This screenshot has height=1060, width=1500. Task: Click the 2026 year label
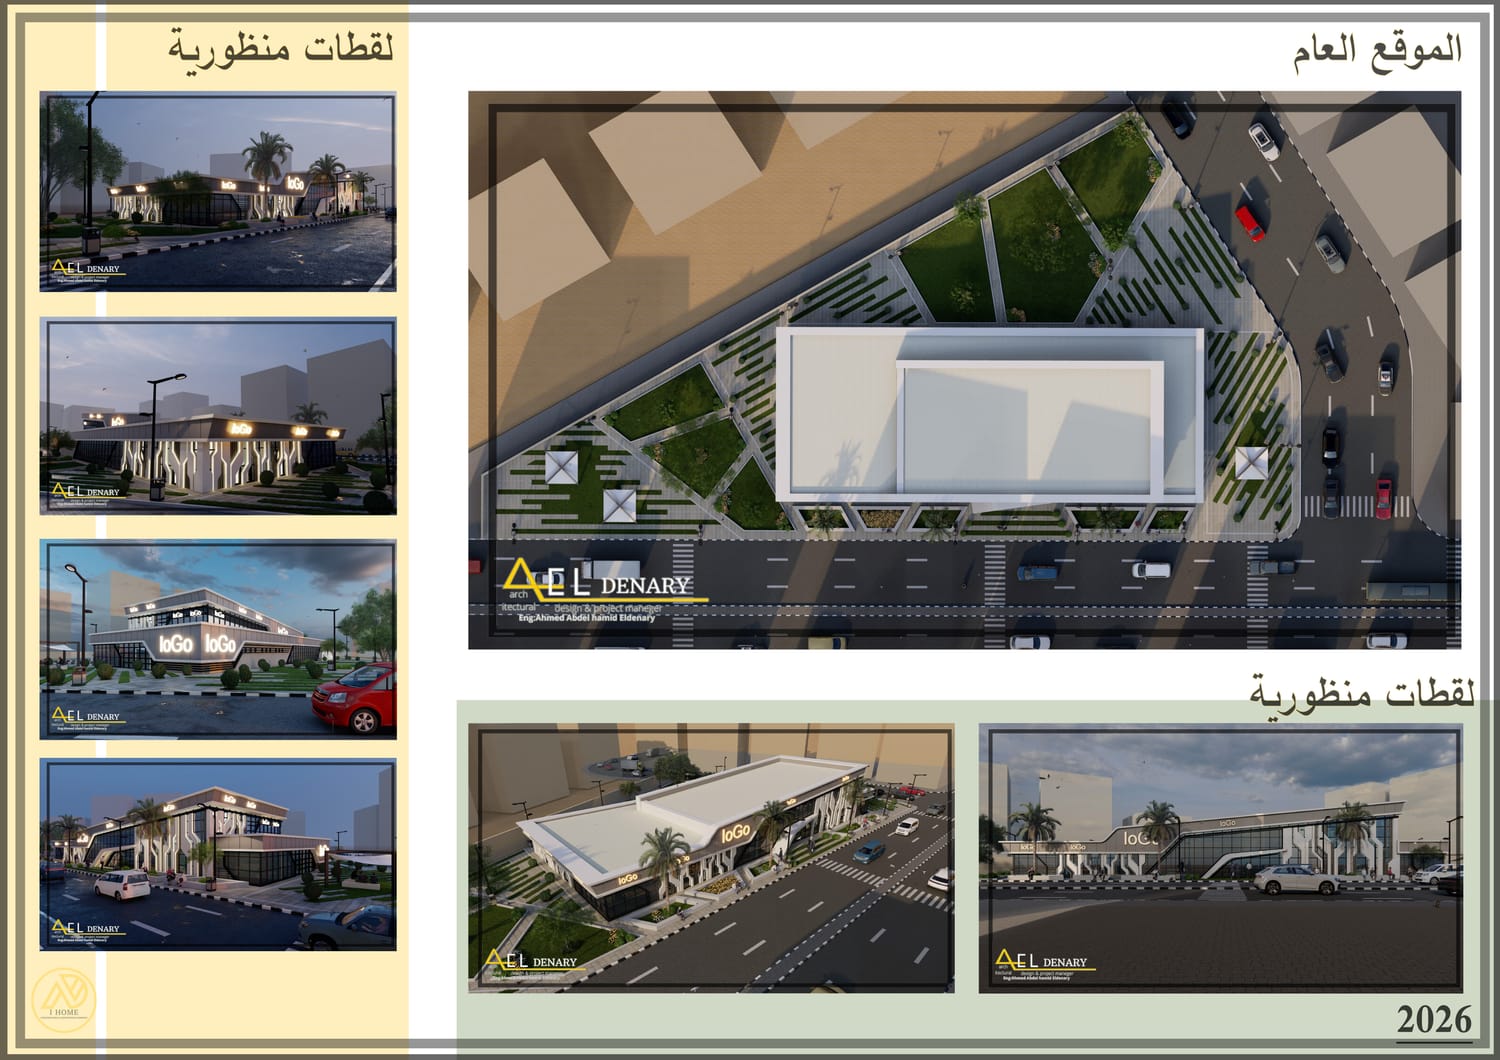(x=1434, y=1019)
